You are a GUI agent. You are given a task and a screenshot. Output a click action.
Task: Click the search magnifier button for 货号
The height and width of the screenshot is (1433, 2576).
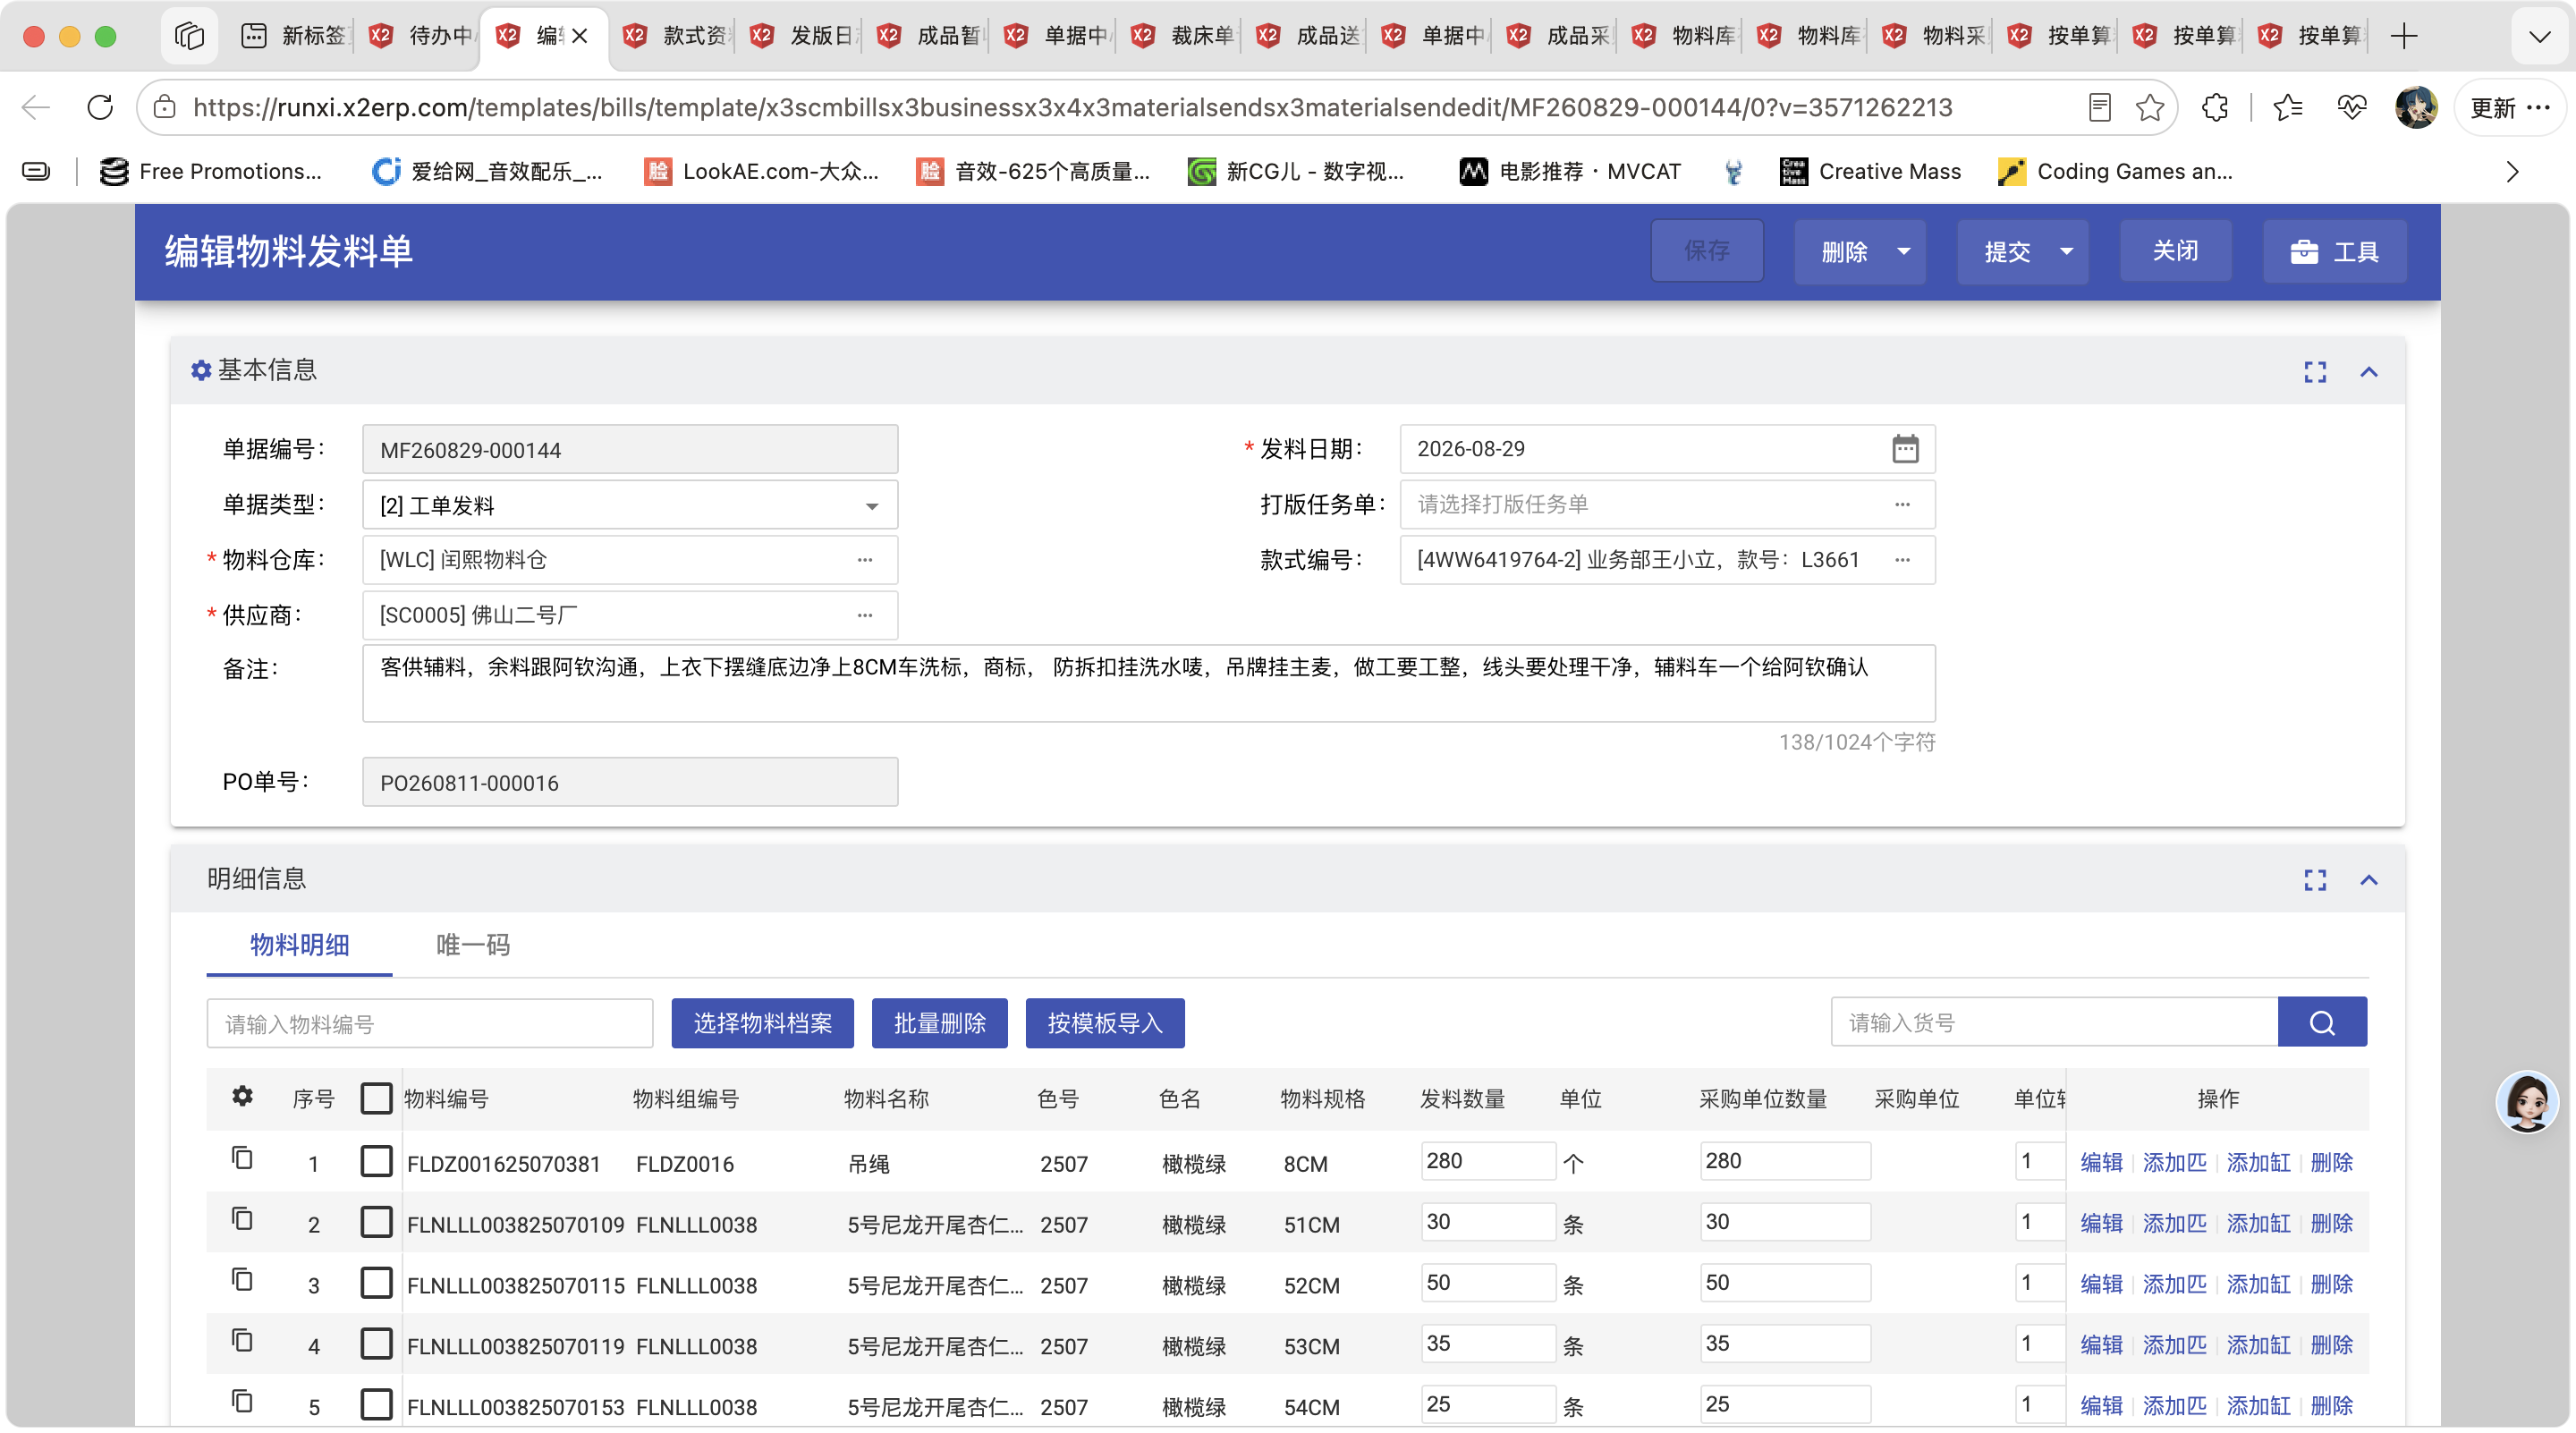2321,1022
